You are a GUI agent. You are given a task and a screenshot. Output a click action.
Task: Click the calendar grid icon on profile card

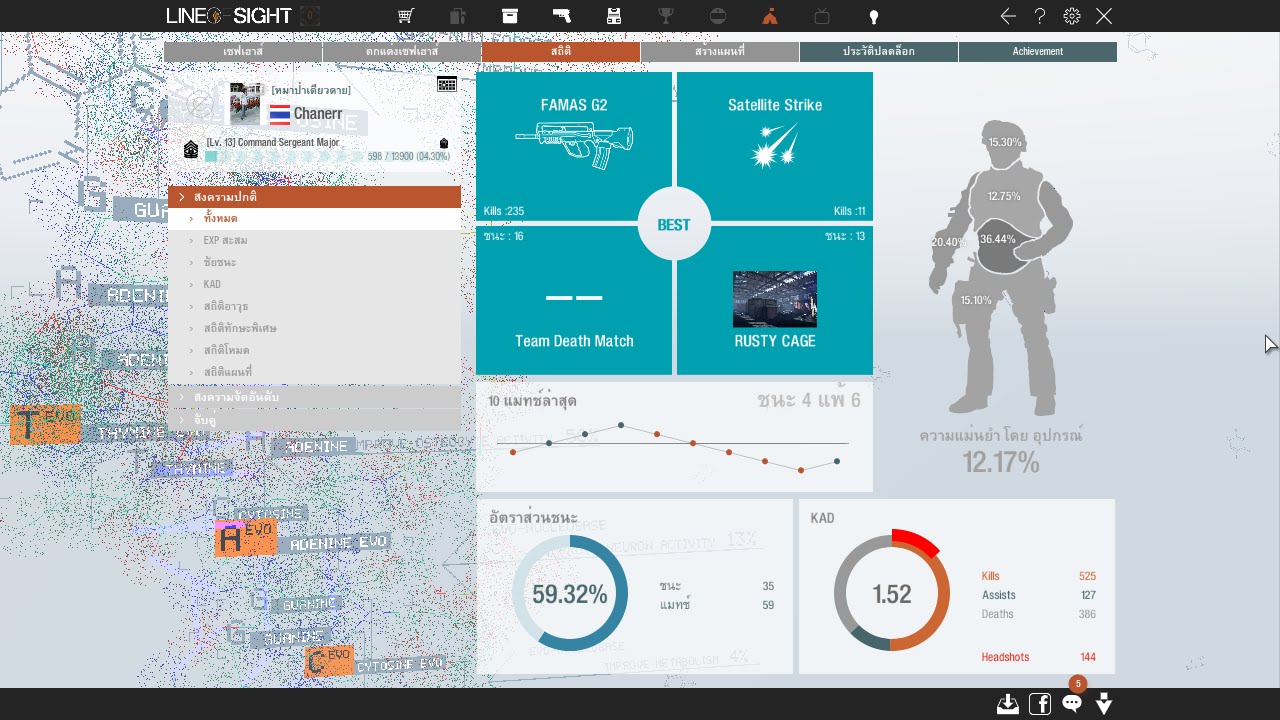coord(447,85)
